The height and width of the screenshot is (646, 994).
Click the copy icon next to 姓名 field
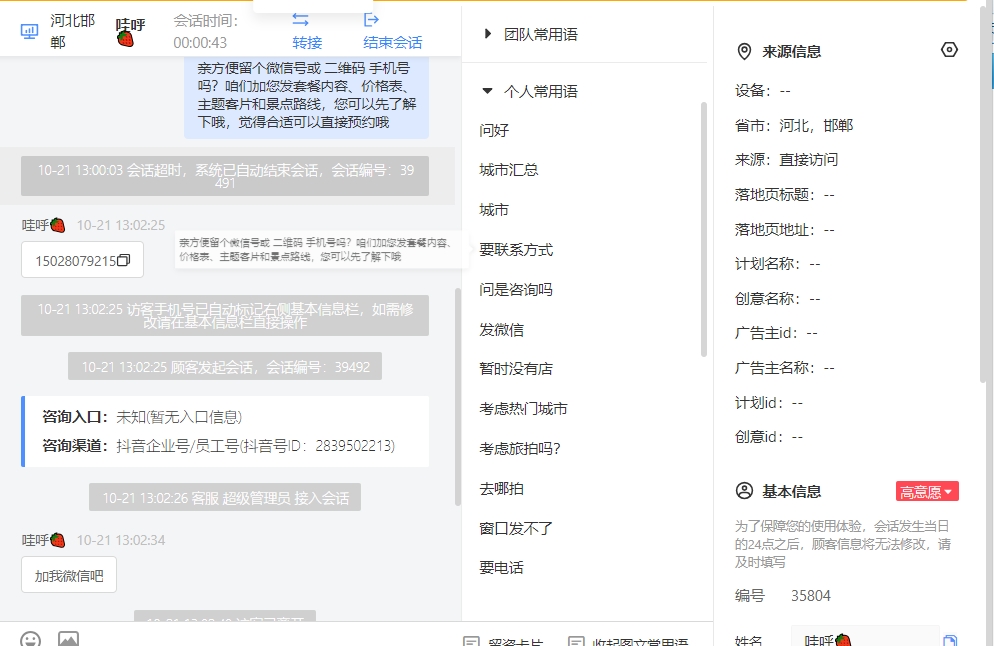(x=950, y=640)
